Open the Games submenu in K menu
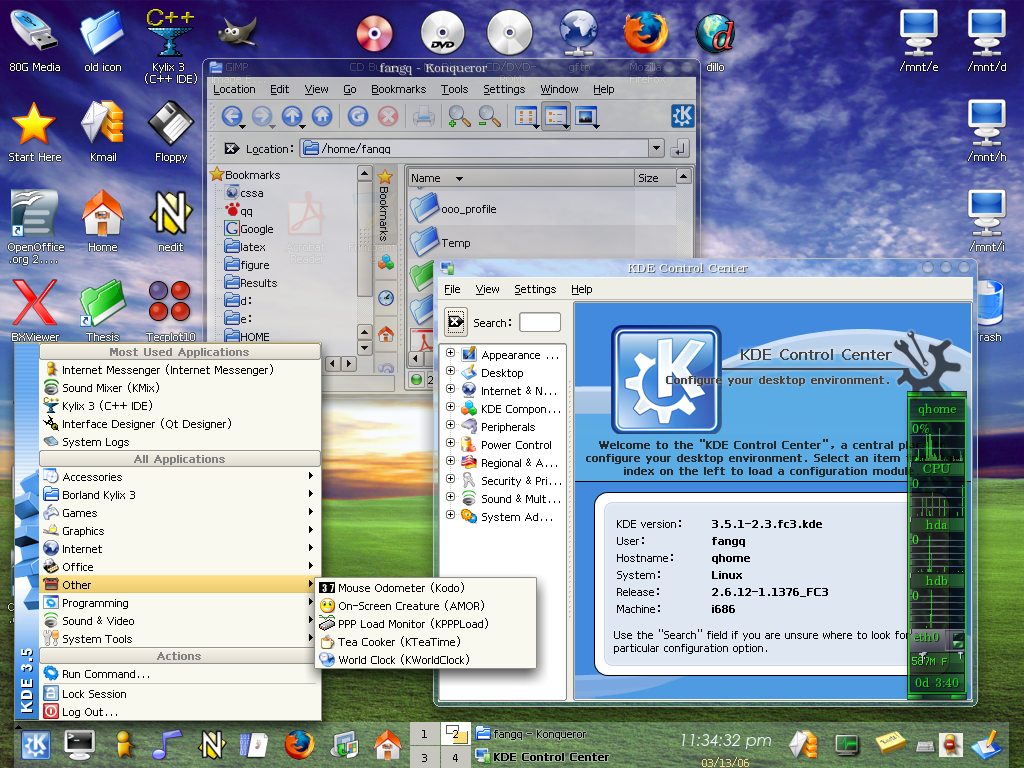 pyautogui.click(x=179, y=513)
